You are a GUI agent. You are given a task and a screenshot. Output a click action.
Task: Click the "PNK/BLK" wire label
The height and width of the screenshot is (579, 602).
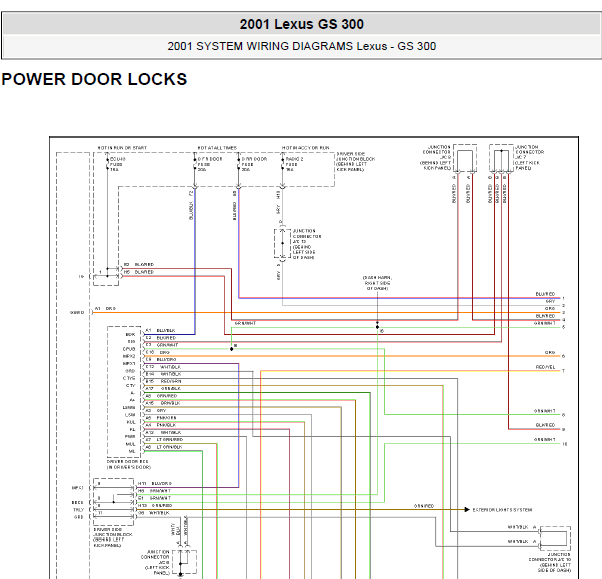click(x=166, y=425)
